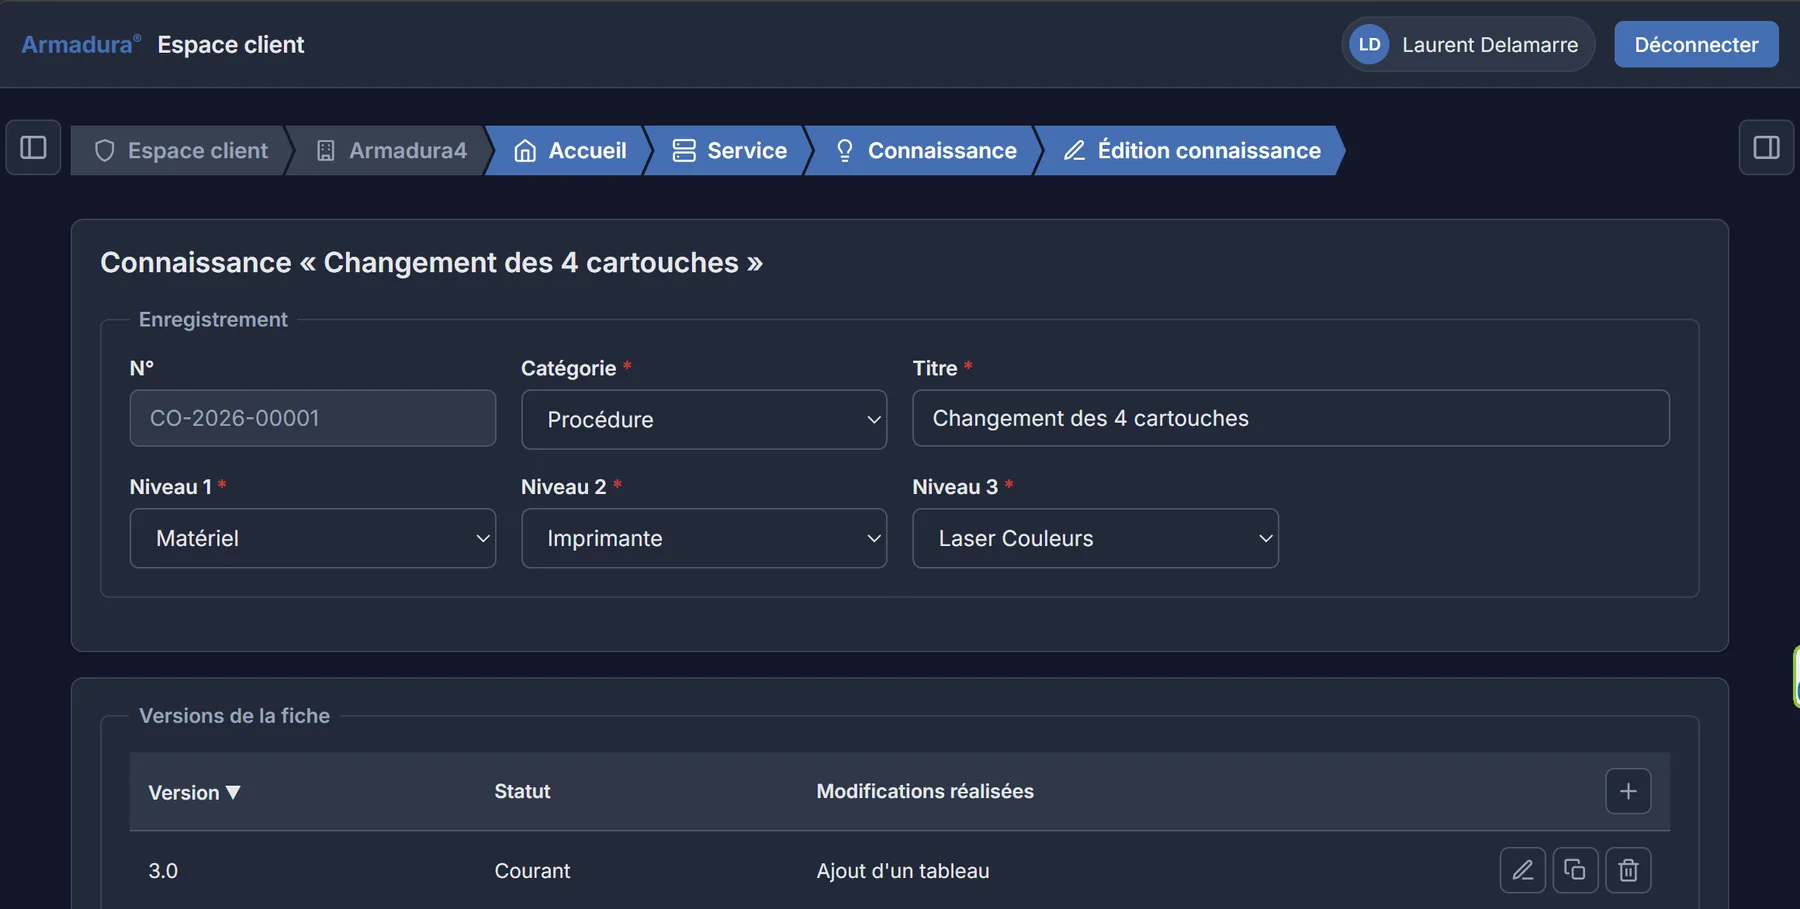
Task: Click the Courant status cell
Action: (532, 871)
